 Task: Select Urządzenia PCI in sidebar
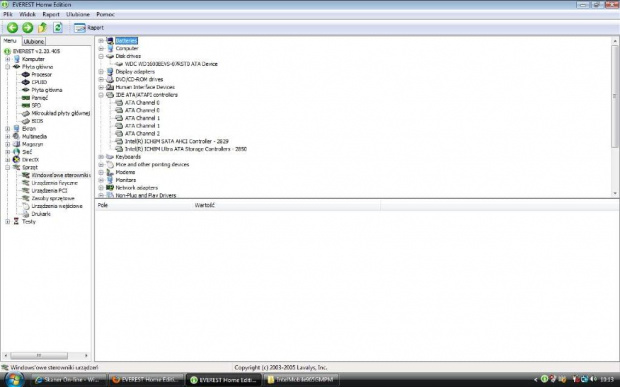pos(49,191)
